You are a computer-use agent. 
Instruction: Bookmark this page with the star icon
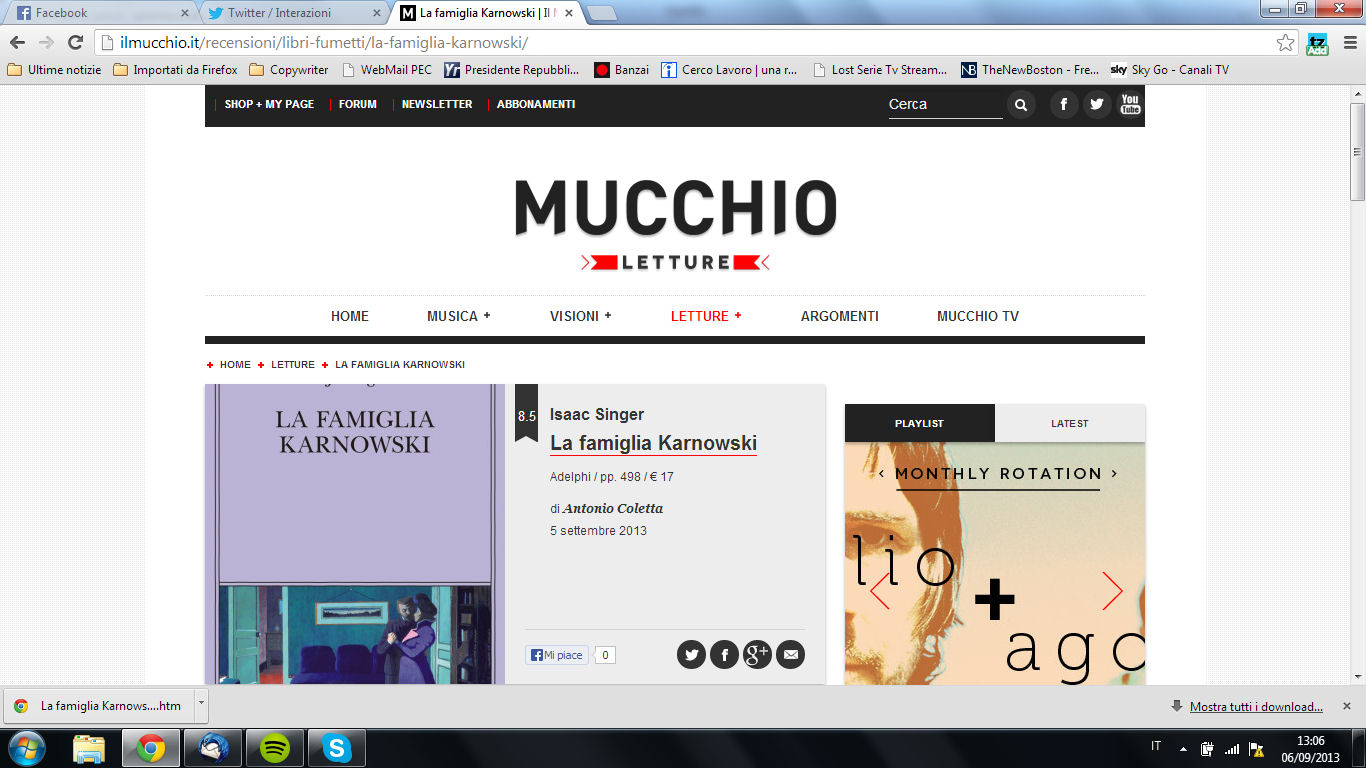1285,43
